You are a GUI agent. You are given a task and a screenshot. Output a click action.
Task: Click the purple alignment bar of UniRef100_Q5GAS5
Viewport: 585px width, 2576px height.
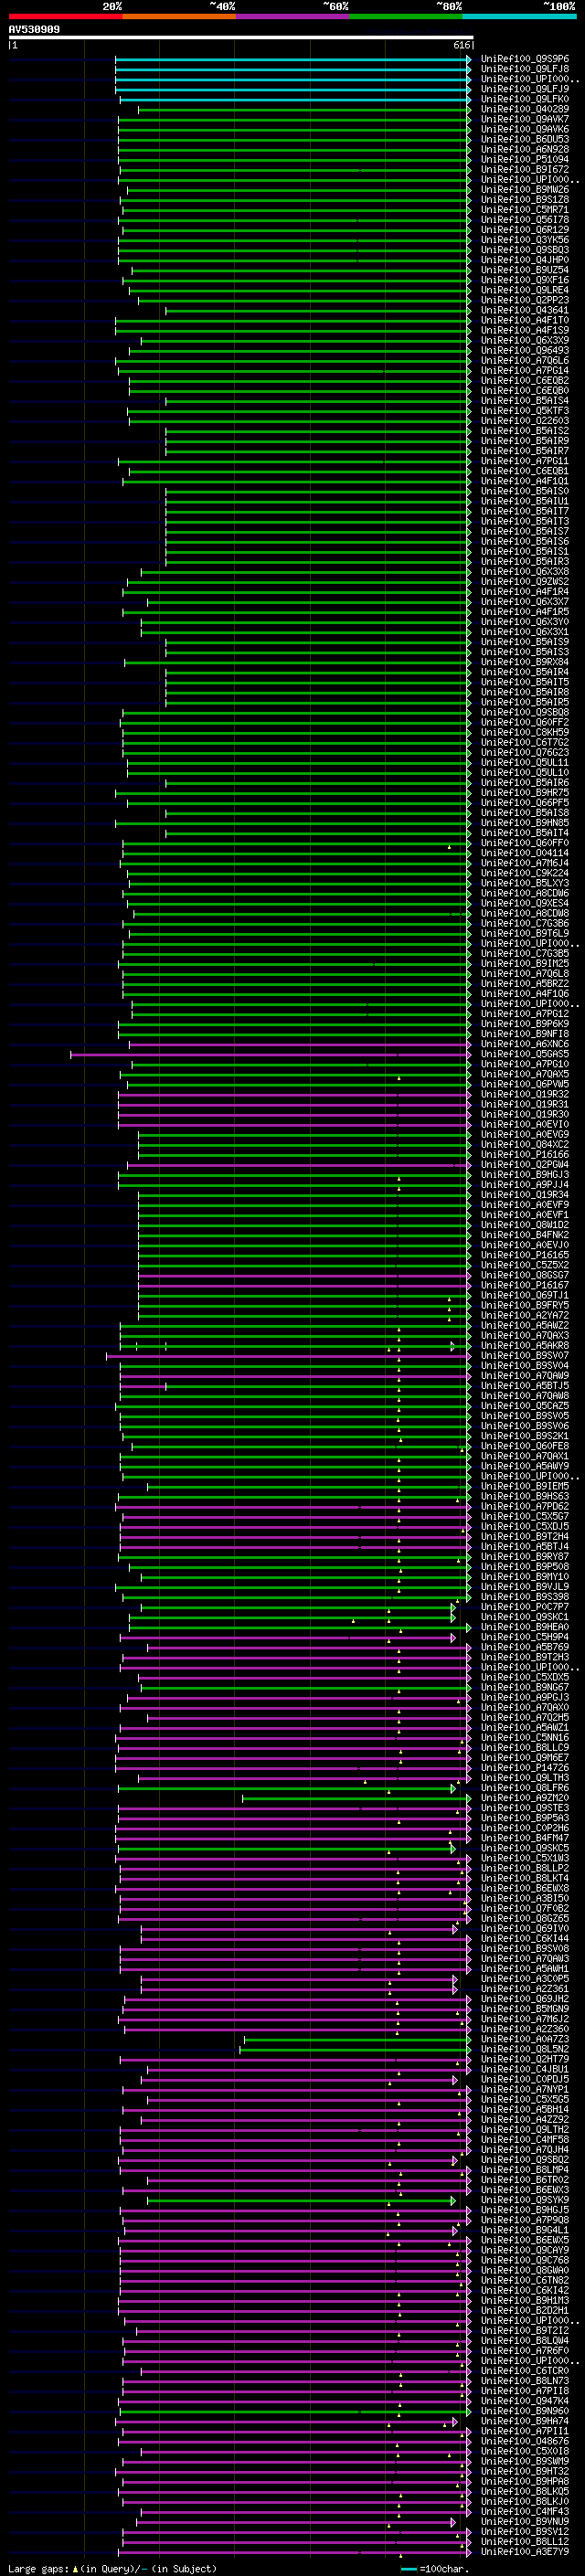270,1054
